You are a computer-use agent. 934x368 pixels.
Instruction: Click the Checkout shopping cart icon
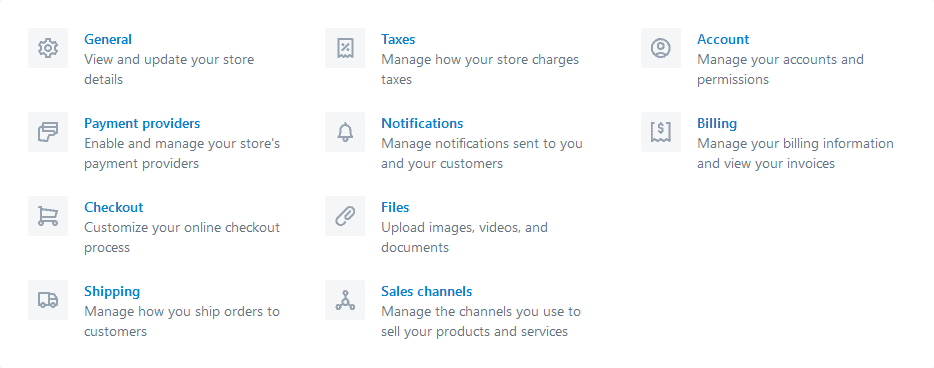tap(48, 216)
